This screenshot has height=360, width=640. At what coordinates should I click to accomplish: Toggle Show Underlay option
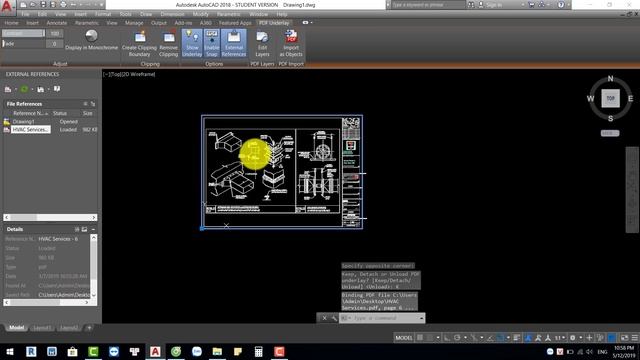192,43
